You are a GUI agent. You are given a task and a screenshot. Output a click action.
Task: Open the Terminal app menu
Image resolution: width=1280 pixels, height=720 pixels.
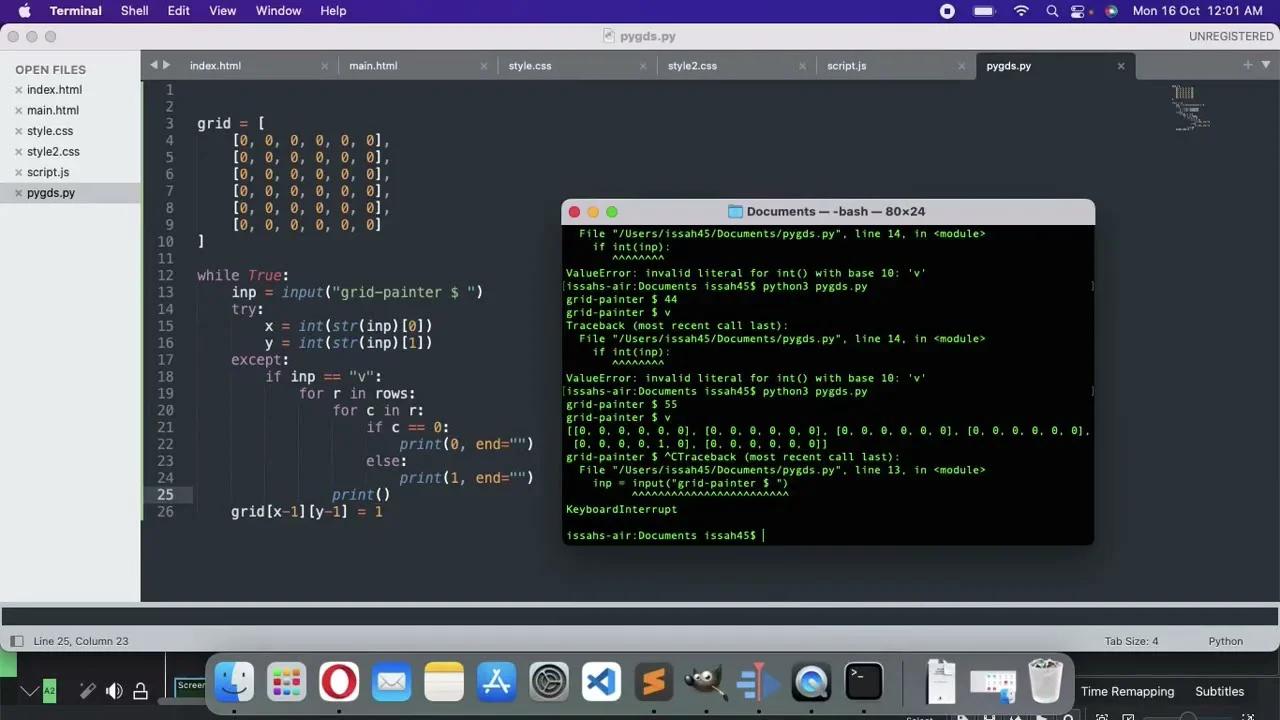pos(76,11)
